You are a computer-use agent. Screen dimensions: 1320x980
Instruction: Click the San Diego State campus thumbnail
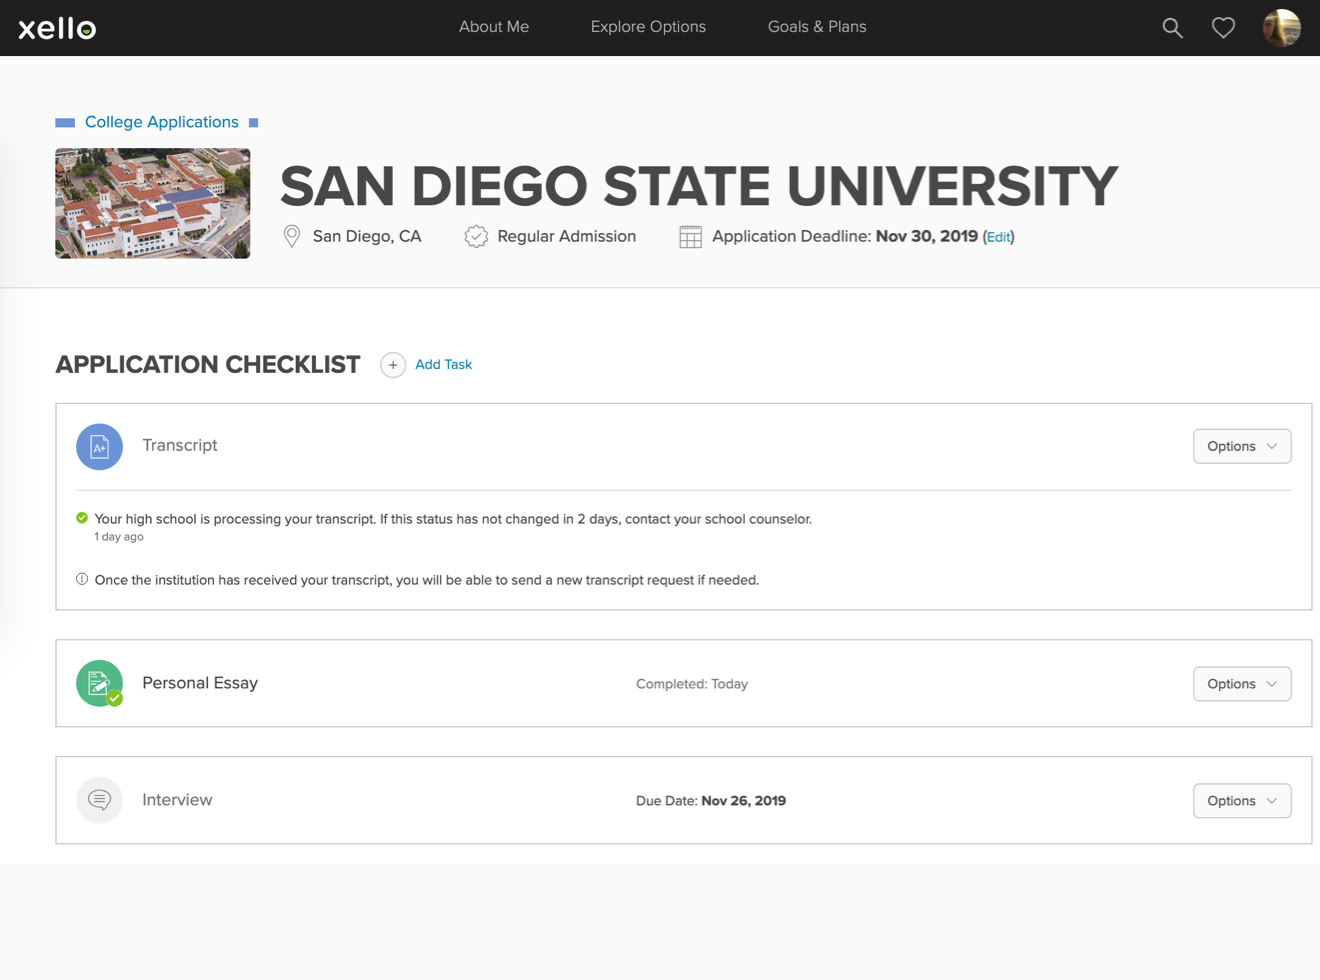153,204
